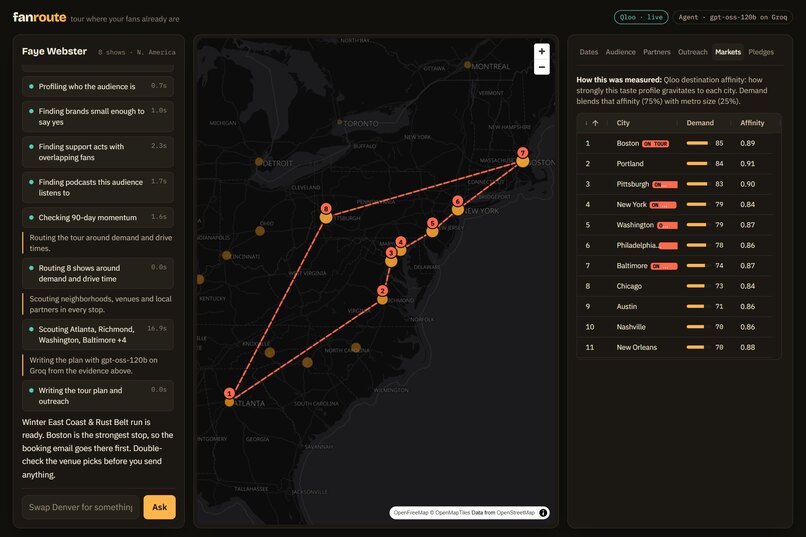
Task: Select the Markets tab
Action: (x=728, y=52)
